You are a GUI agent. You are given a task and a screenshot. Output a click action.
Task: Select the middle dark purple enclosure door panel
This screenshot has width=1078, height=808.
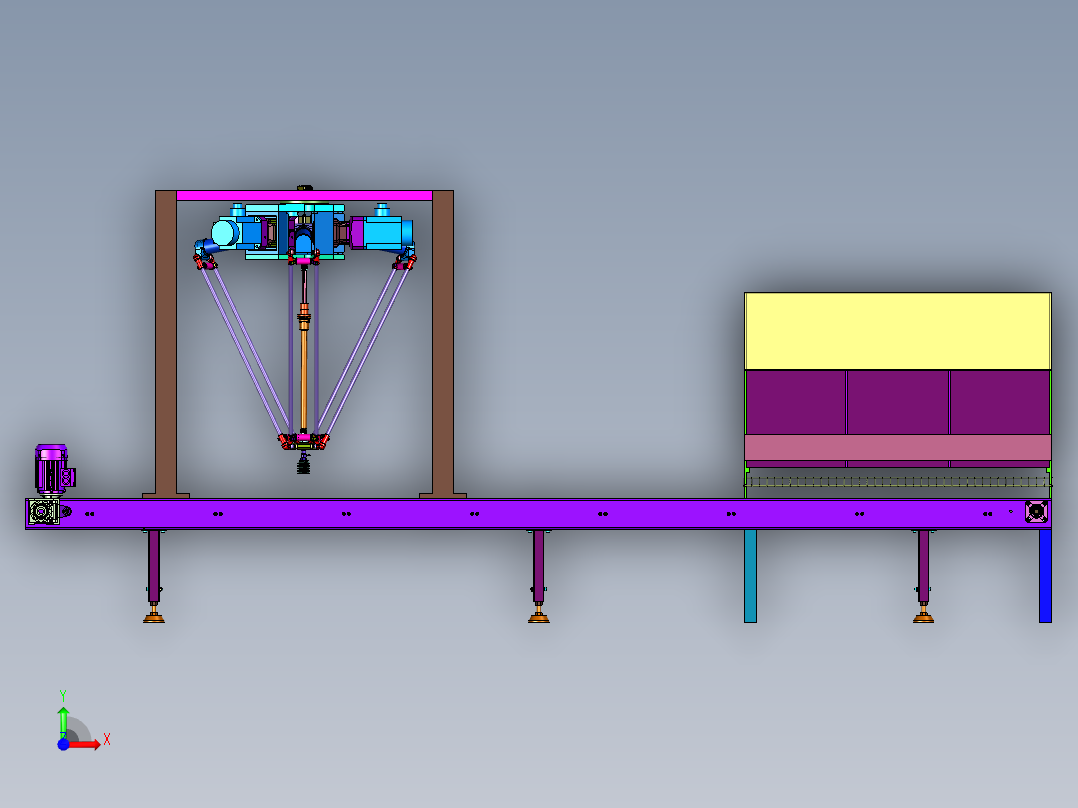point(898,402)
